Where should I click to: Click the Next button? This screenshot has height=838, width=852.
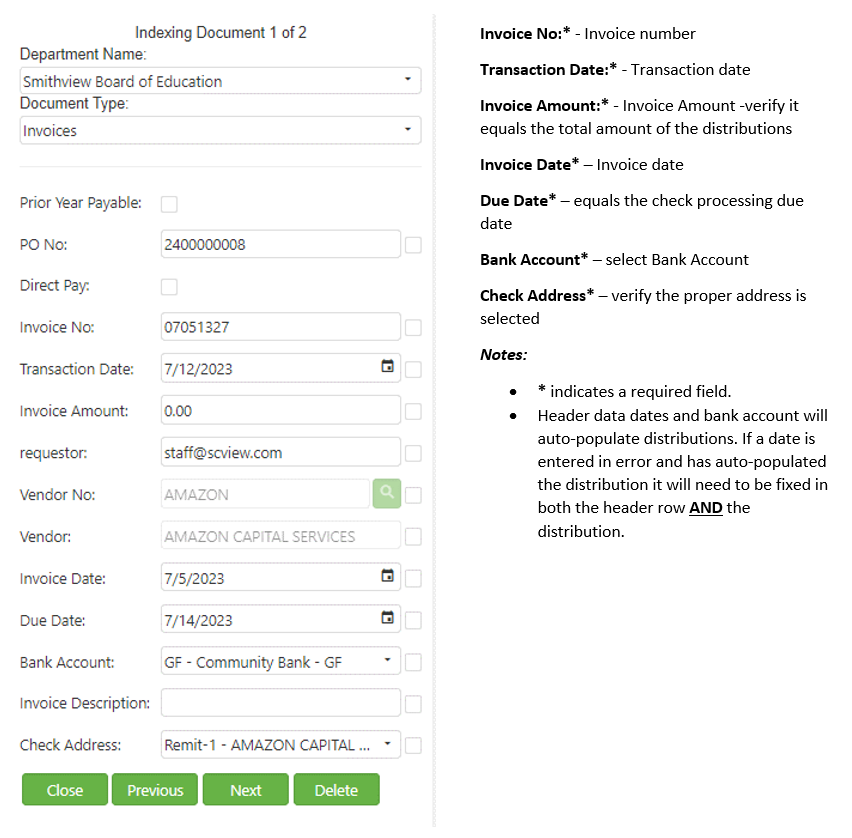coord(245,790)
